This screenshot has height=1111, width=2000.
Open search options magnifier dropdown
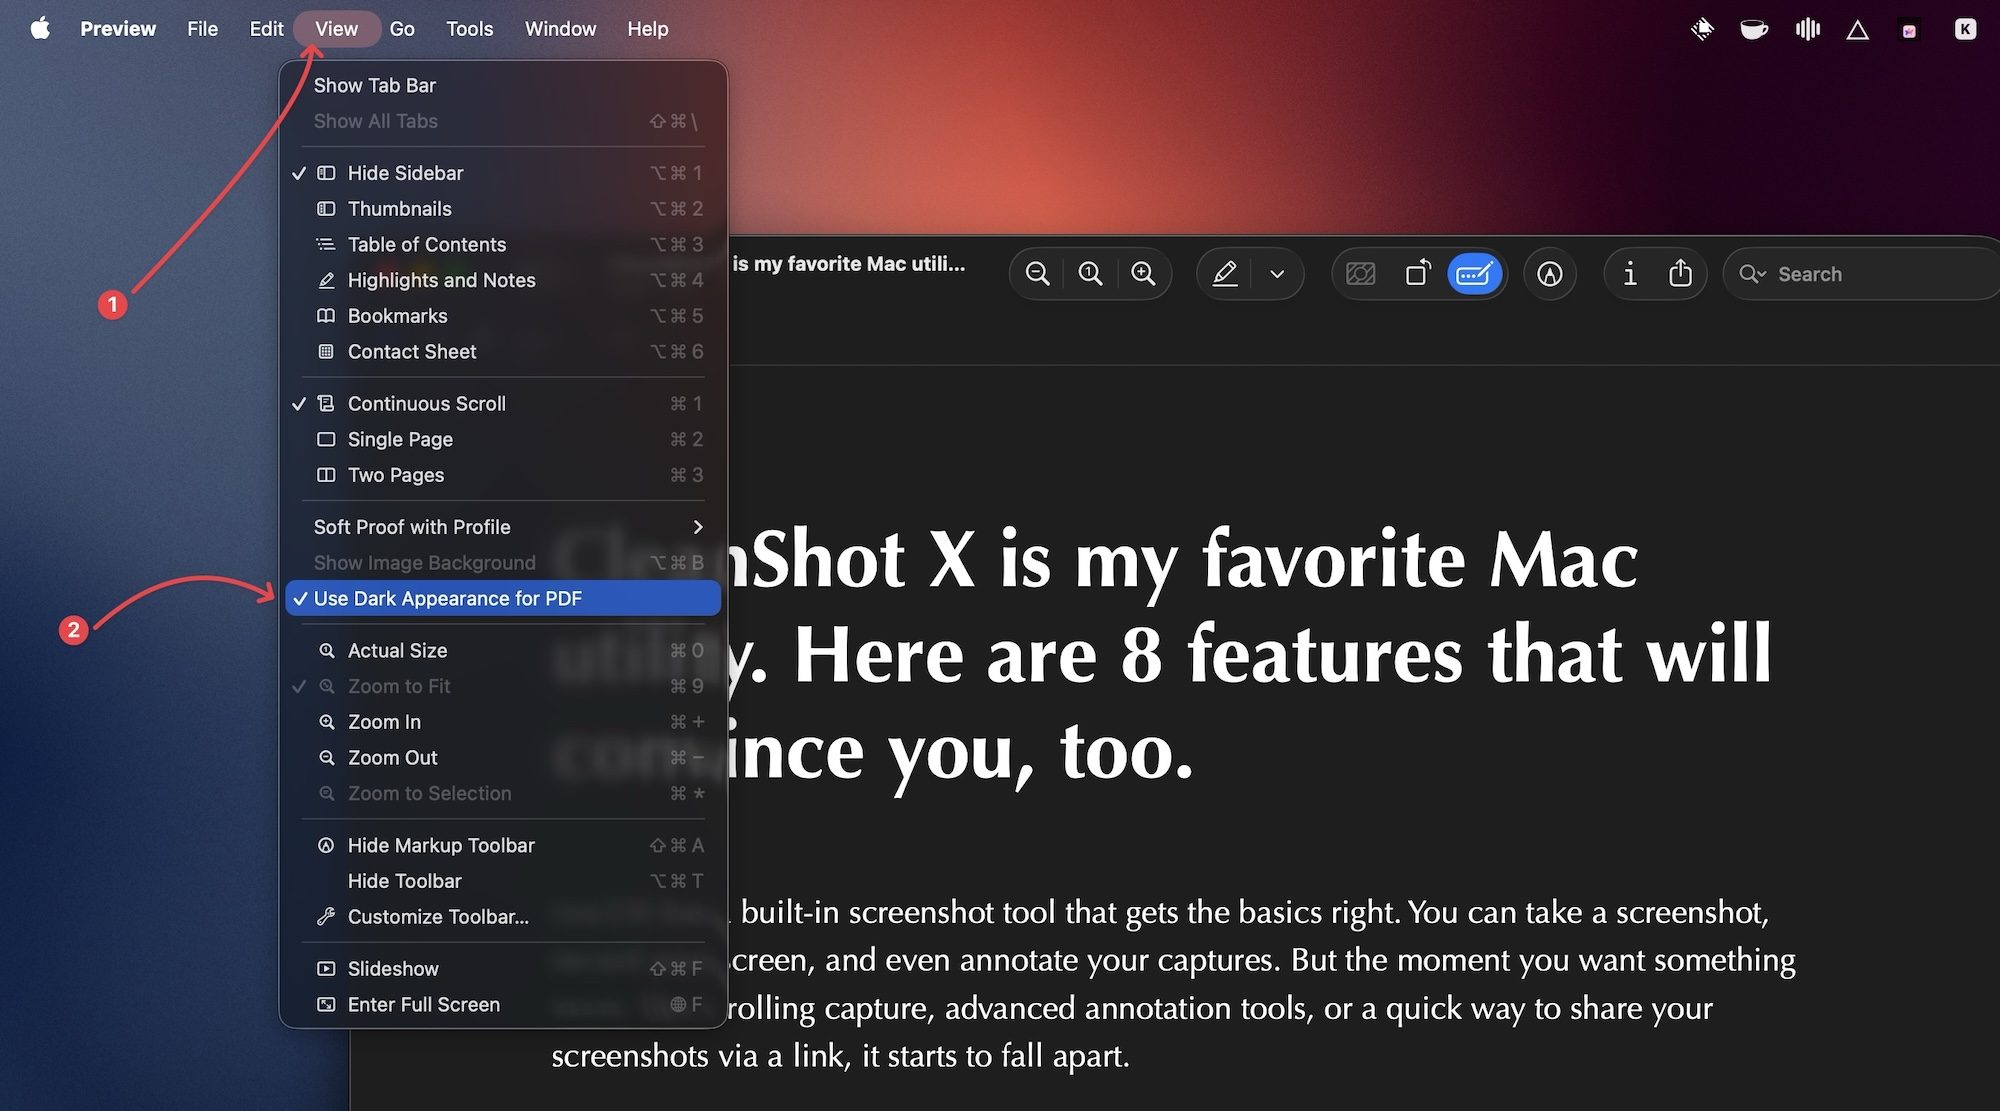point(1753,274)
